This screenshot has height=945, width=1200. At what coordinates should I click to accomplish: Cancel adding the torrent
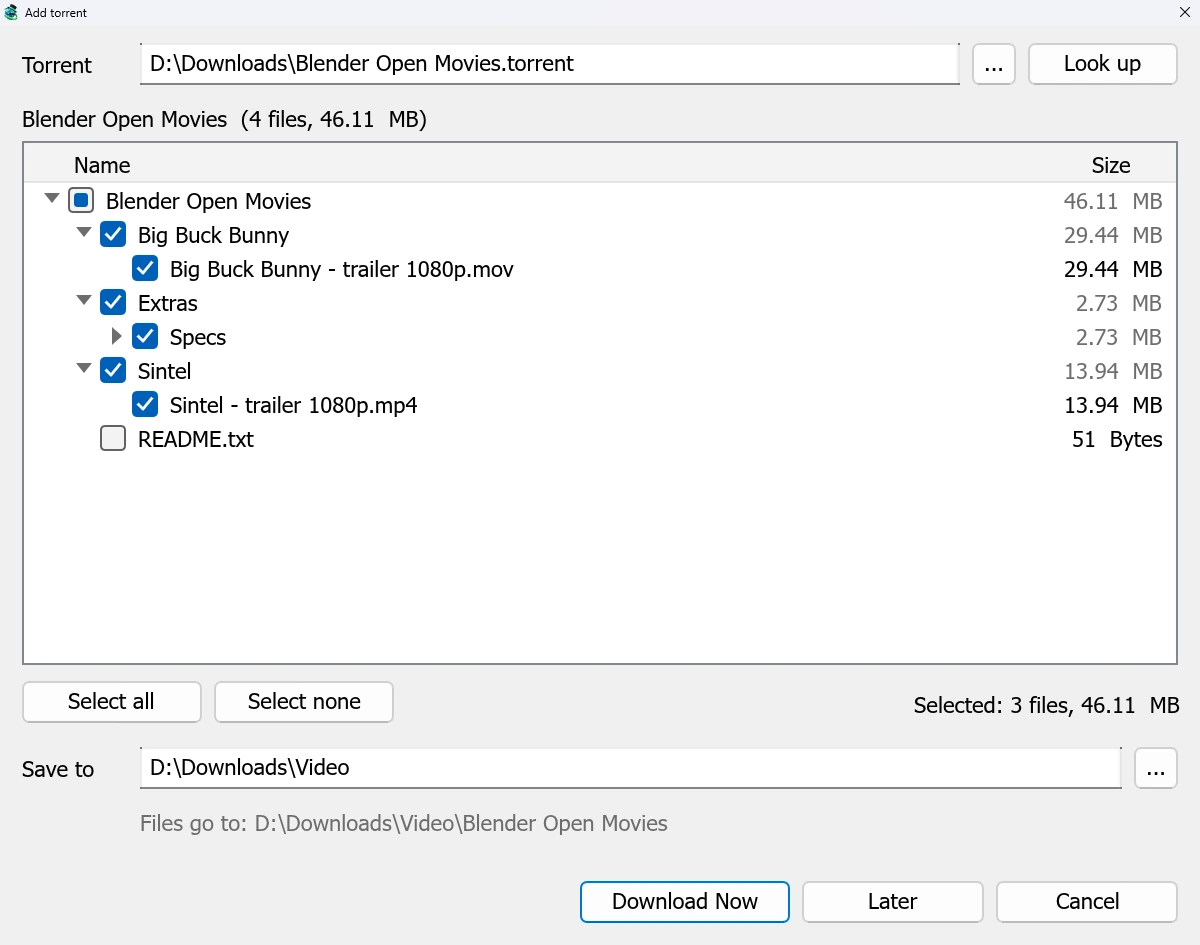click(1087, 902)
